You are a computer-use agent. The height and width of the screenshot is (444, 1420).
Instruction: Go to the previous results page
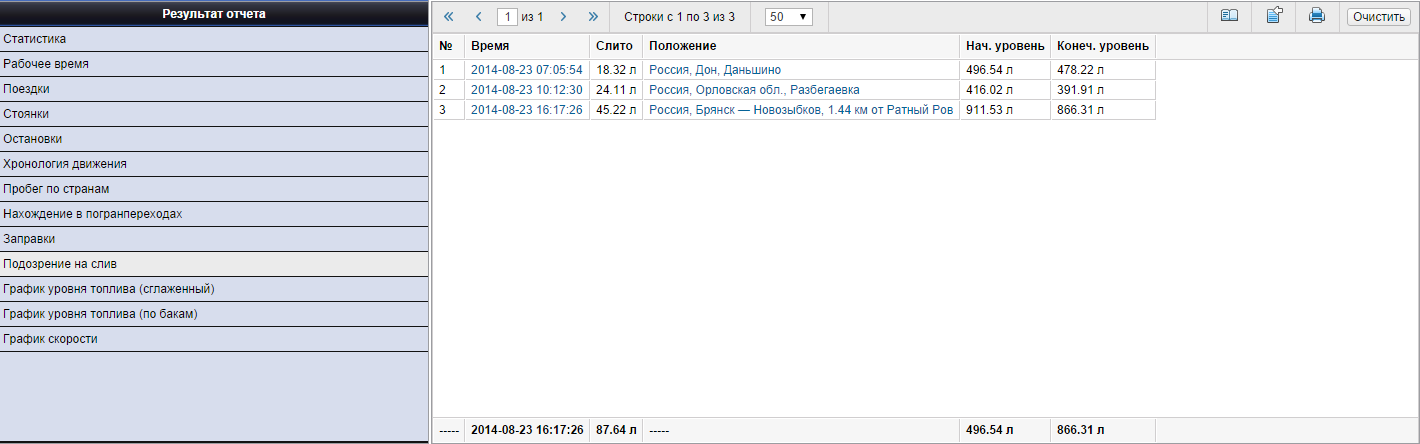[x=478, y=17]
